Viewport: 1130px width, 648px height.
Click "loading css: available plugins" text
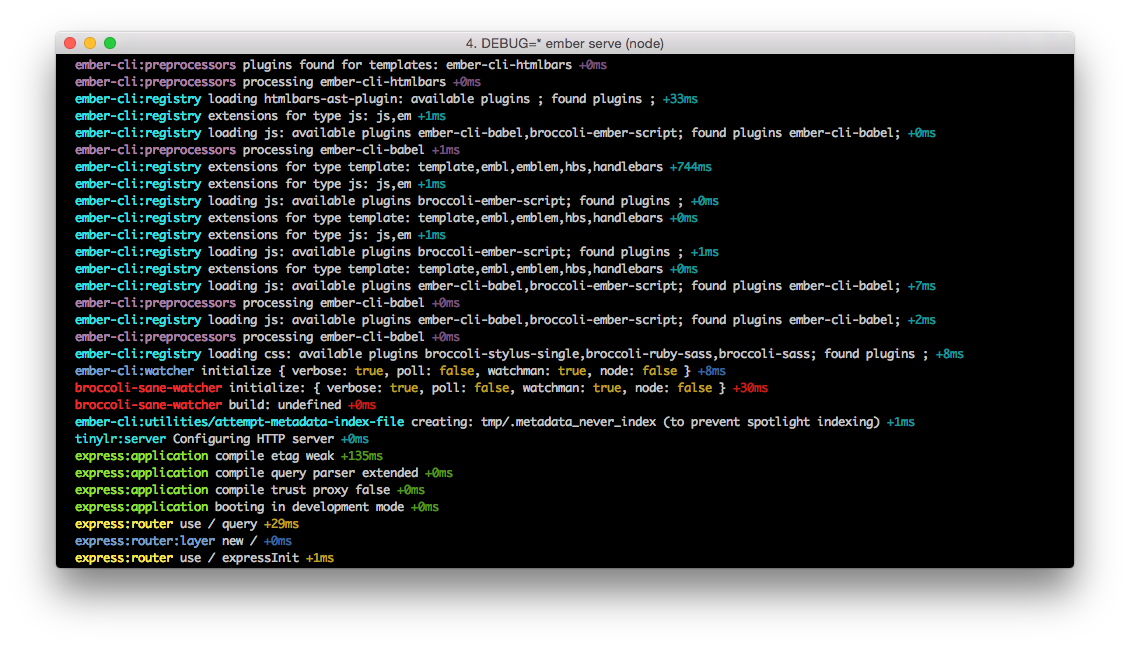[313, 354]
